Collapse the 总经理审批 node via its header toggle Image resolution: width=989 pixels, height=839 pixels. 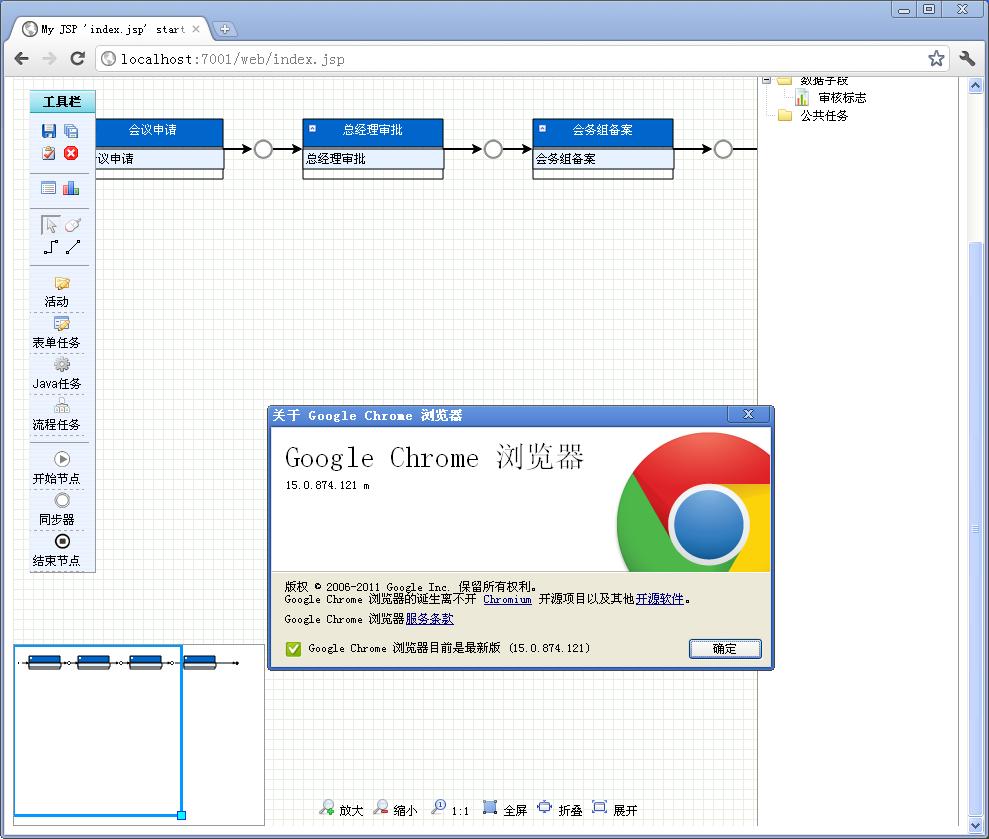click(312, 129)
